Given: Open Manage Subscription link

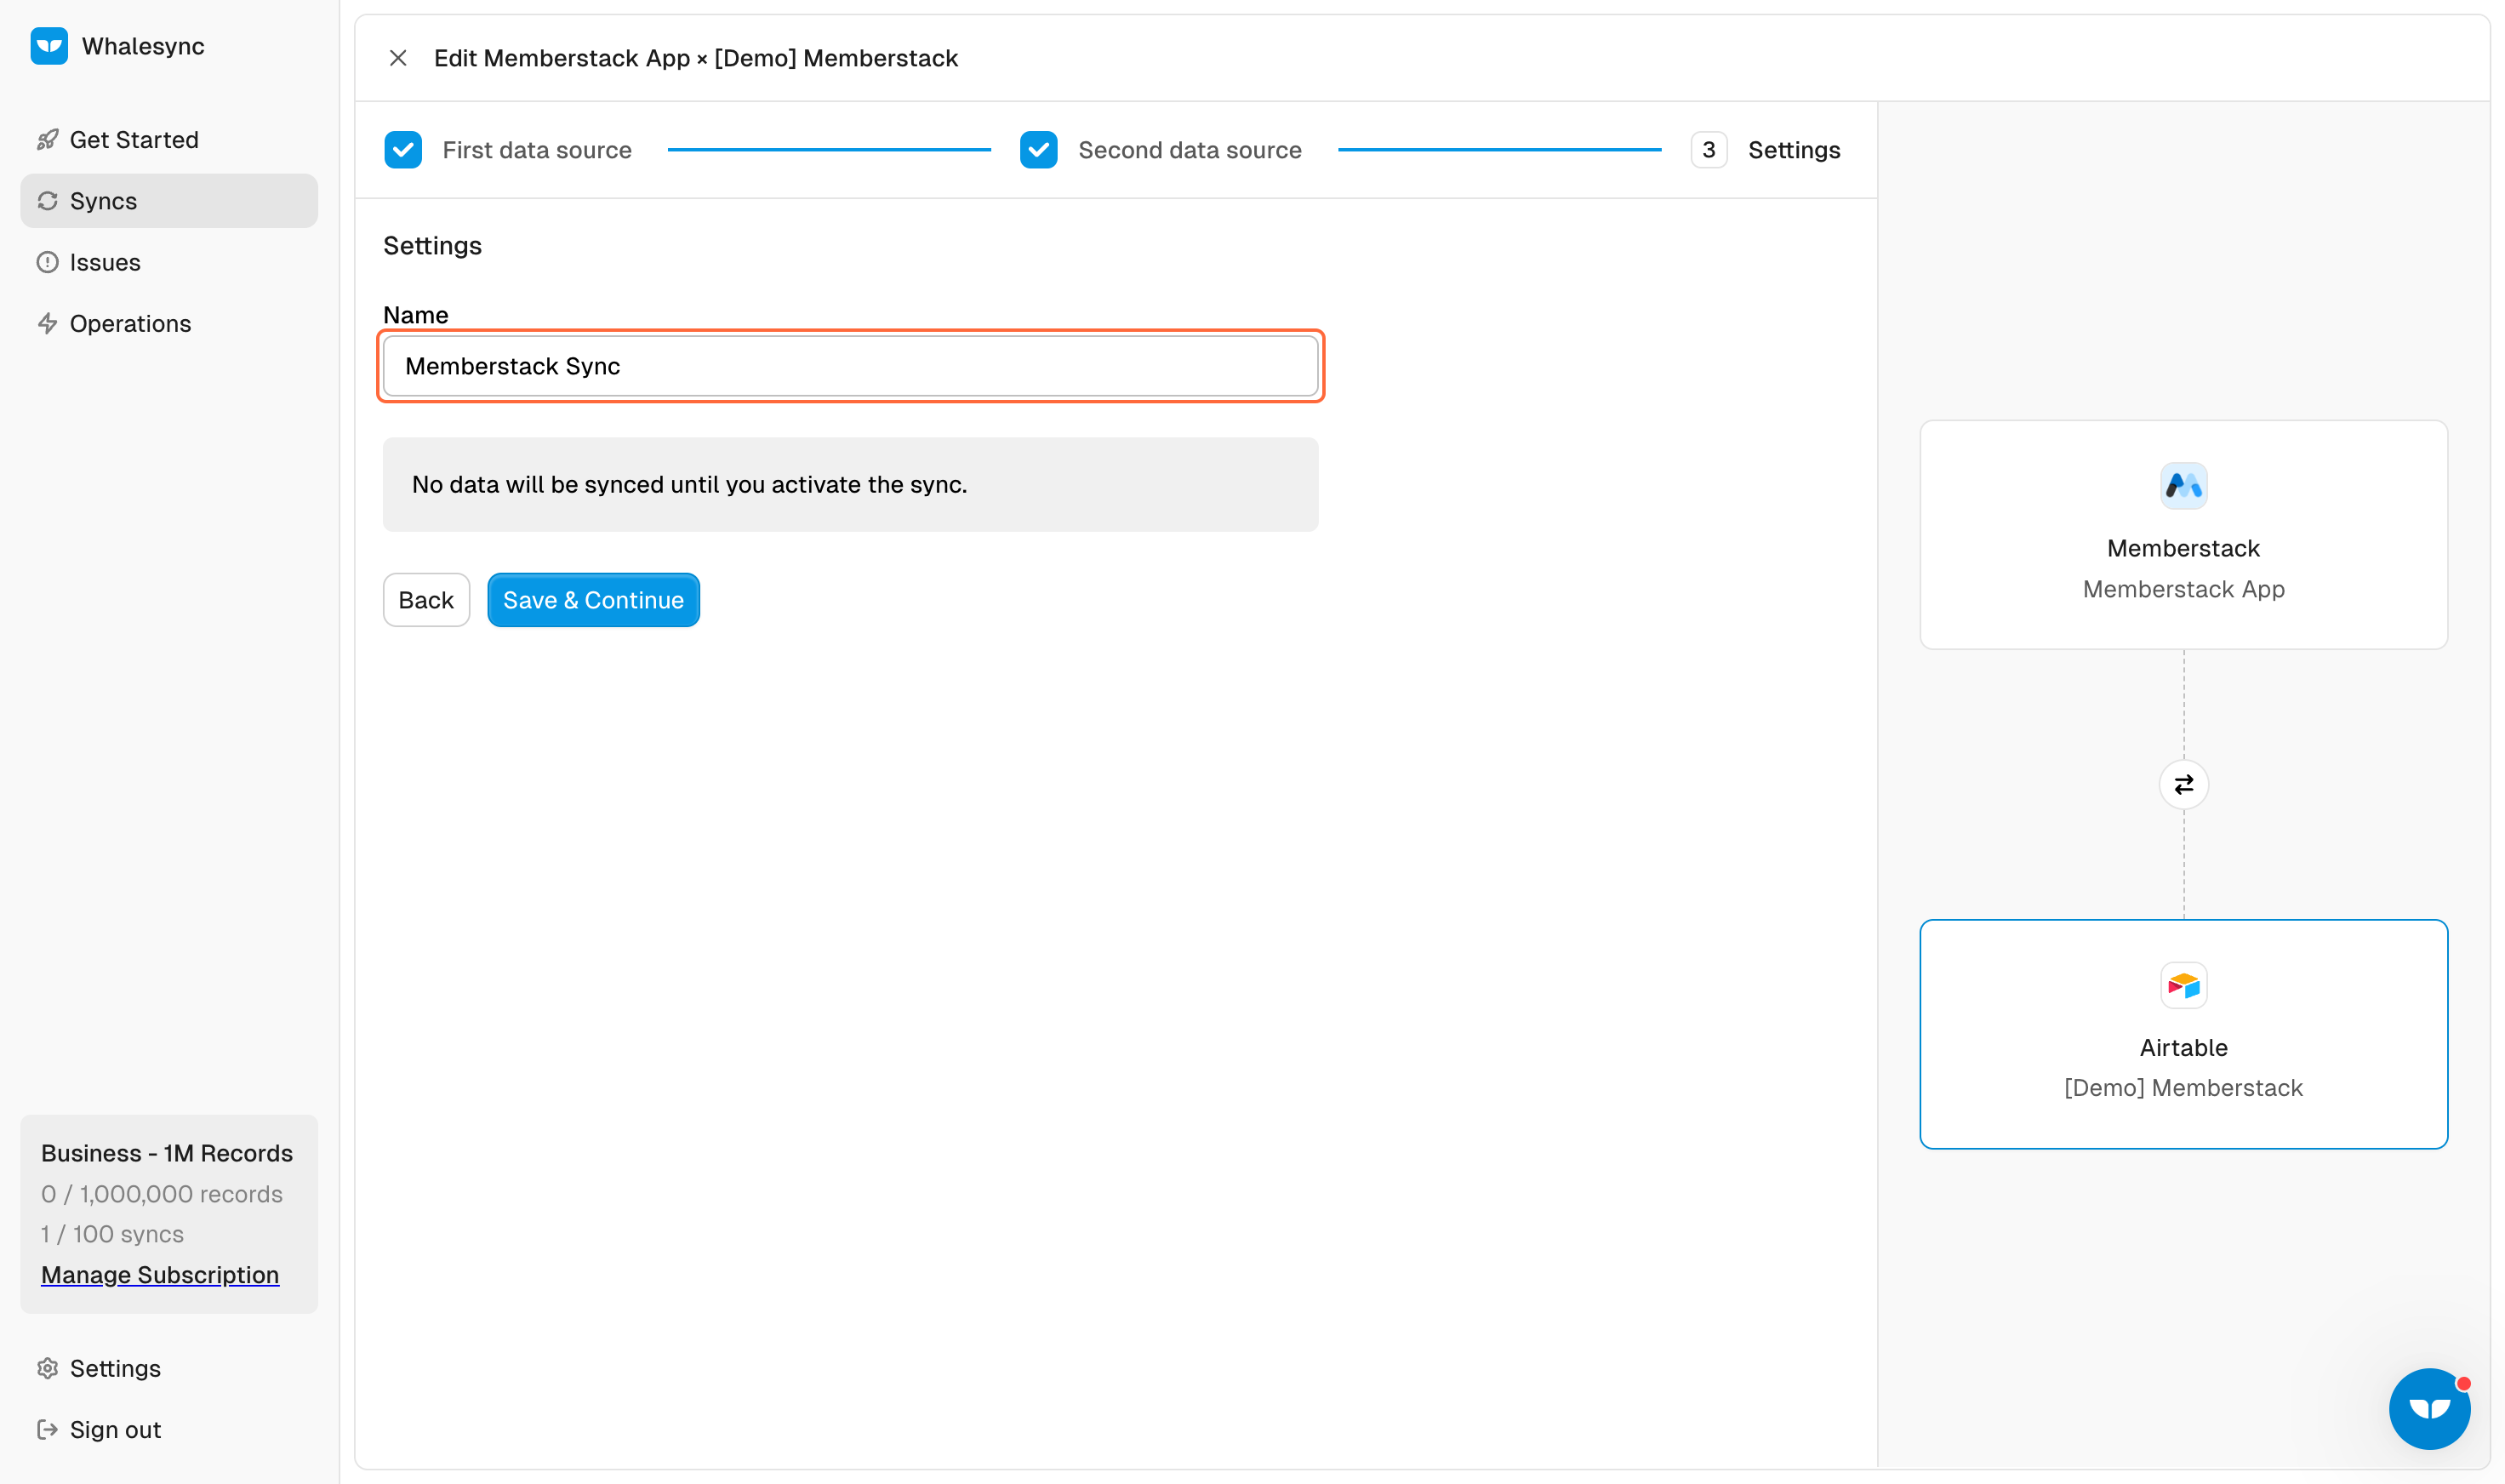Looking at the screenshot, I should tap(160, 1274).
